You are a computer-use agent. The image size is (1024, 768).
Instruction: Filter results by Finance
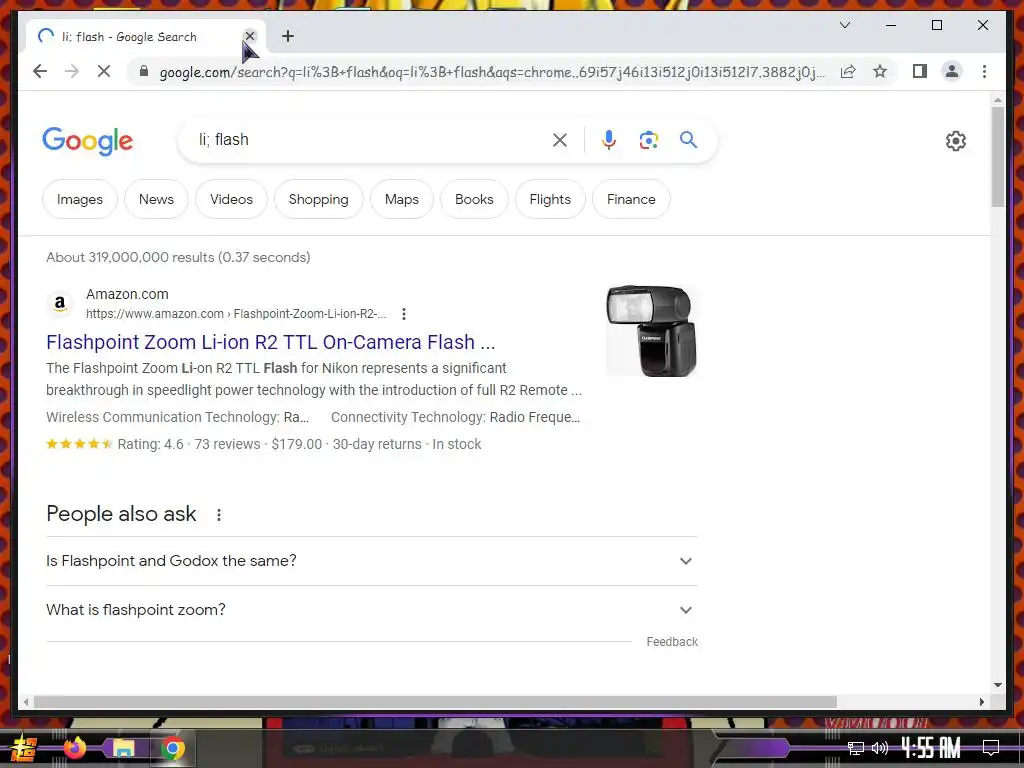(x=631, y=199)
